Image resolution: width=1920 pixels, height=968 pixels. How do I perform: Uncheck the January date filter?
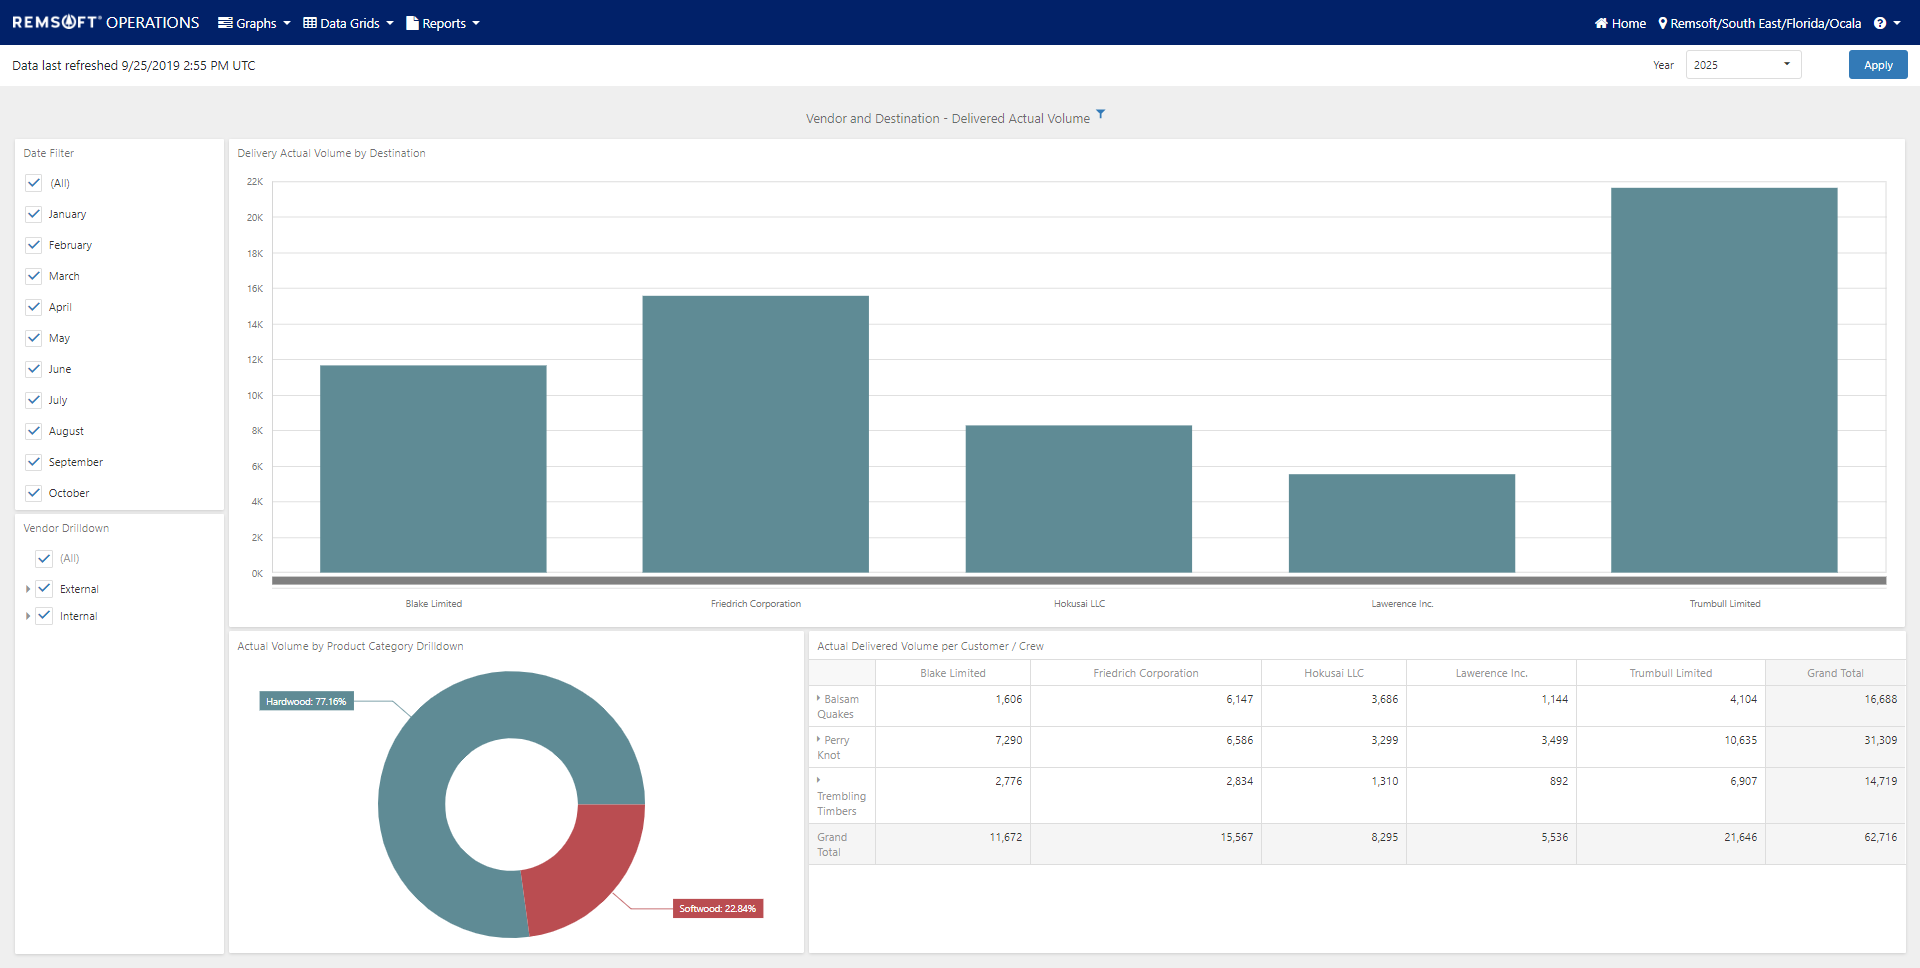[34, 214]
